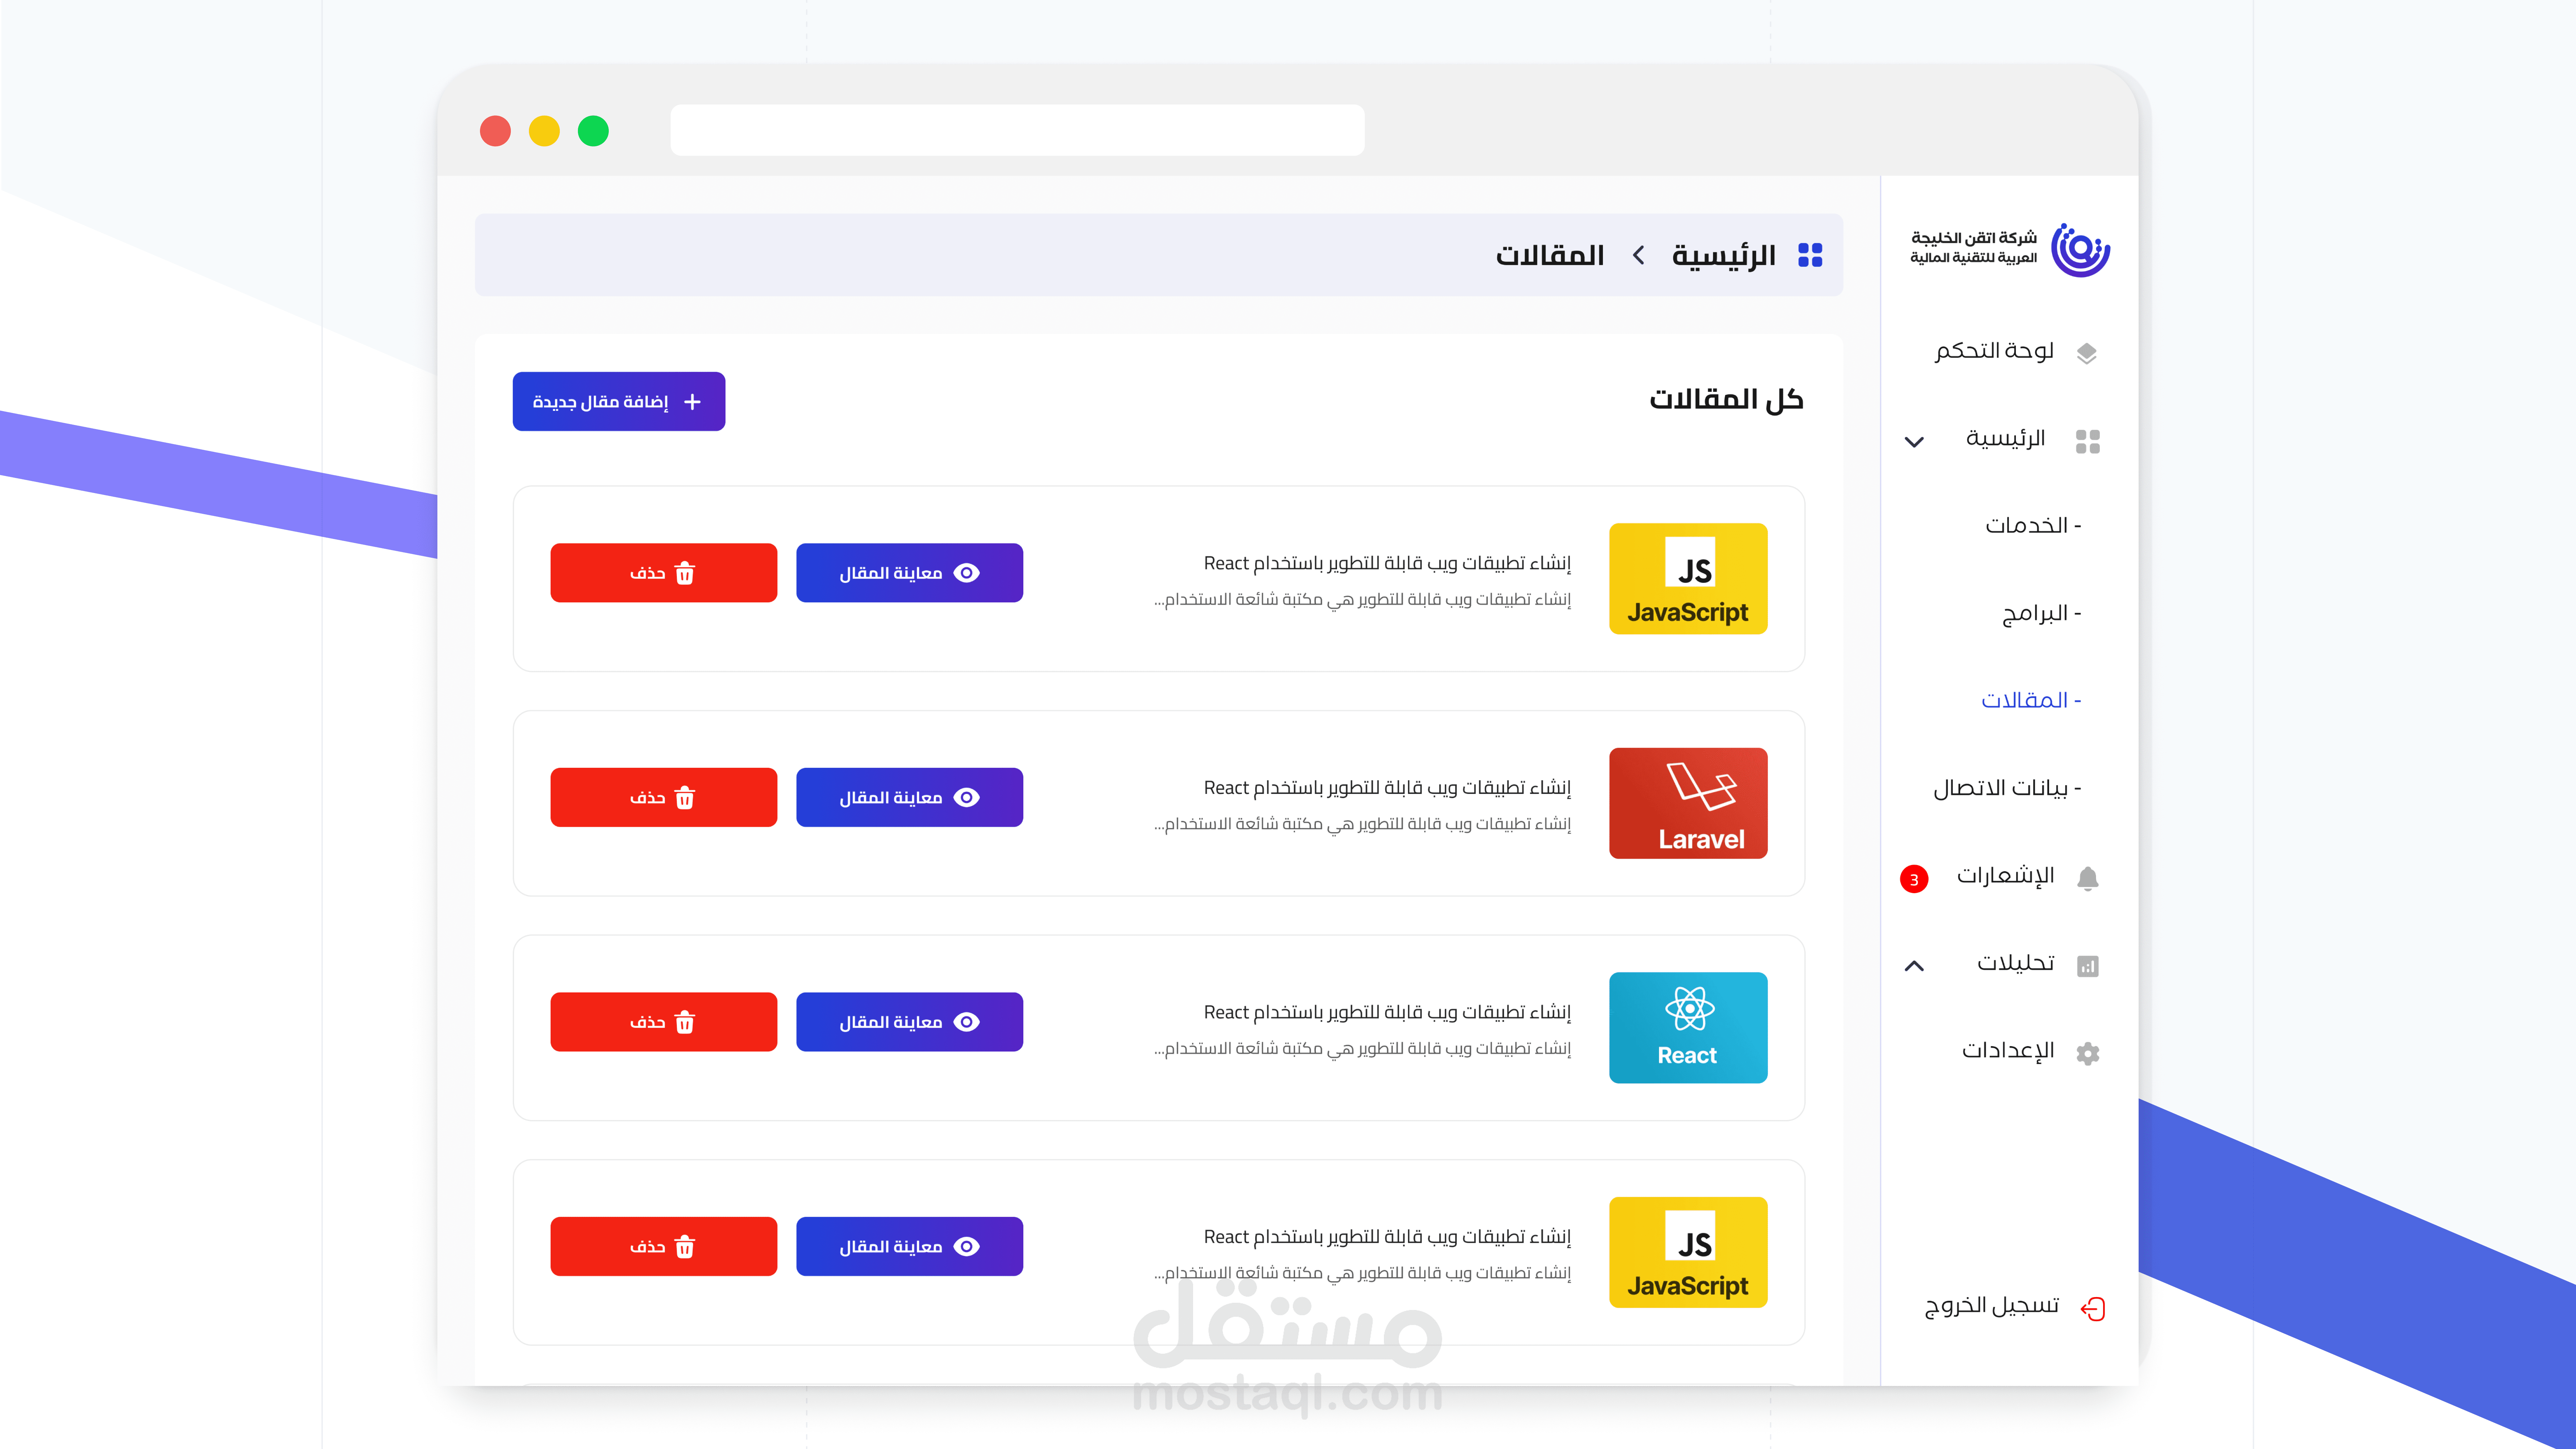Preview the Laravel article with the eye button
This screenshot has height=1449, width=2576.
pos(909,797)
